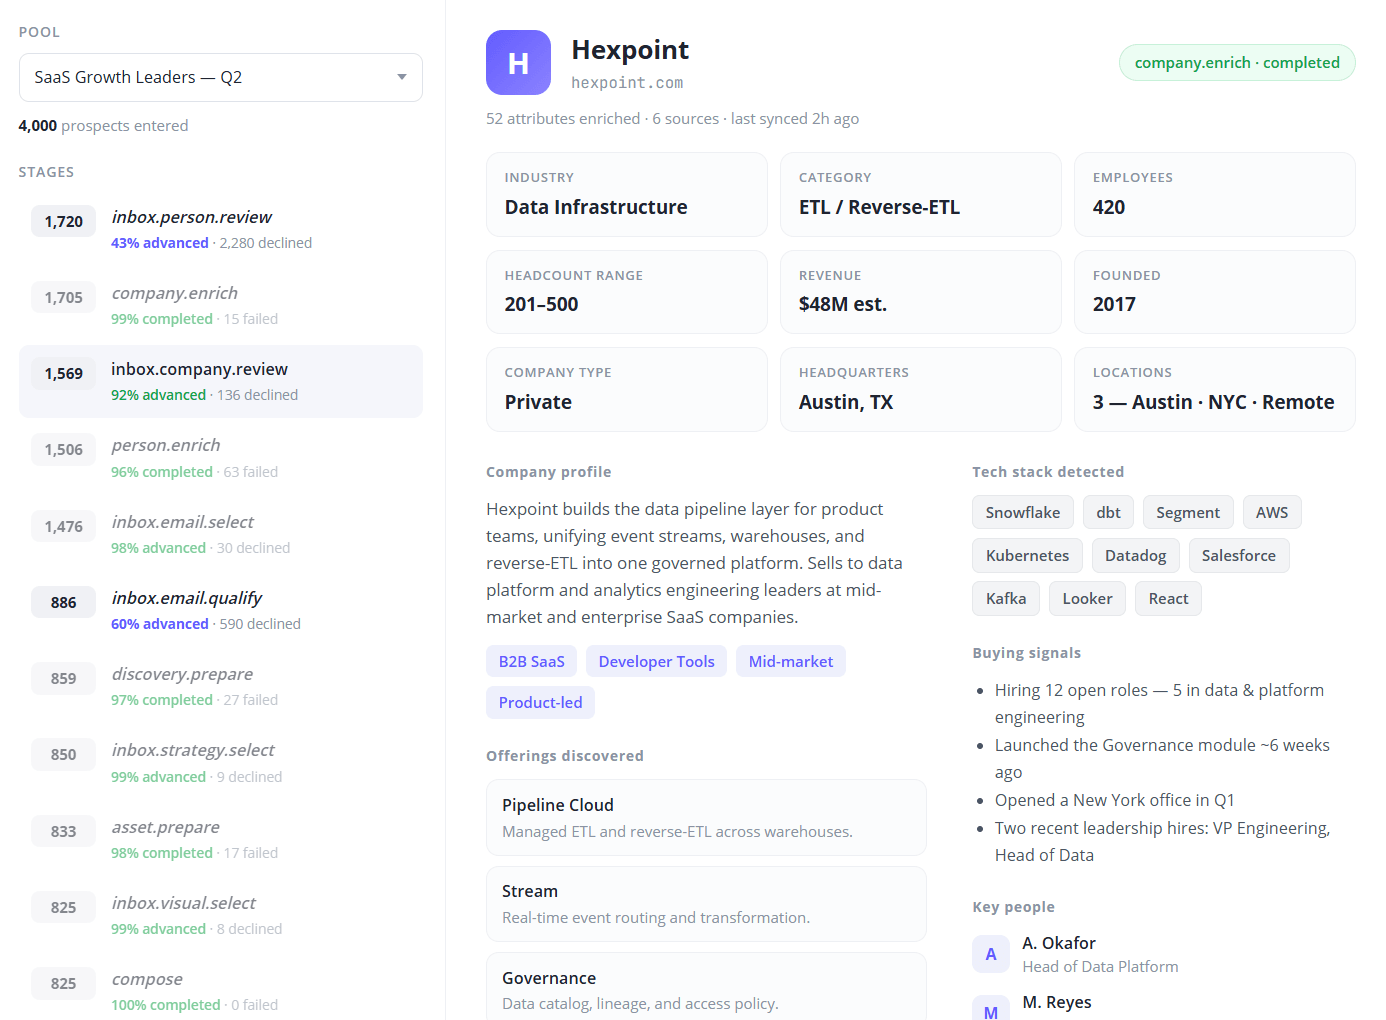Image resolution: width=1386 pixels, height=1020 pixels.
Task: Click the React tech chip
Action: (x=1169, y=598)
